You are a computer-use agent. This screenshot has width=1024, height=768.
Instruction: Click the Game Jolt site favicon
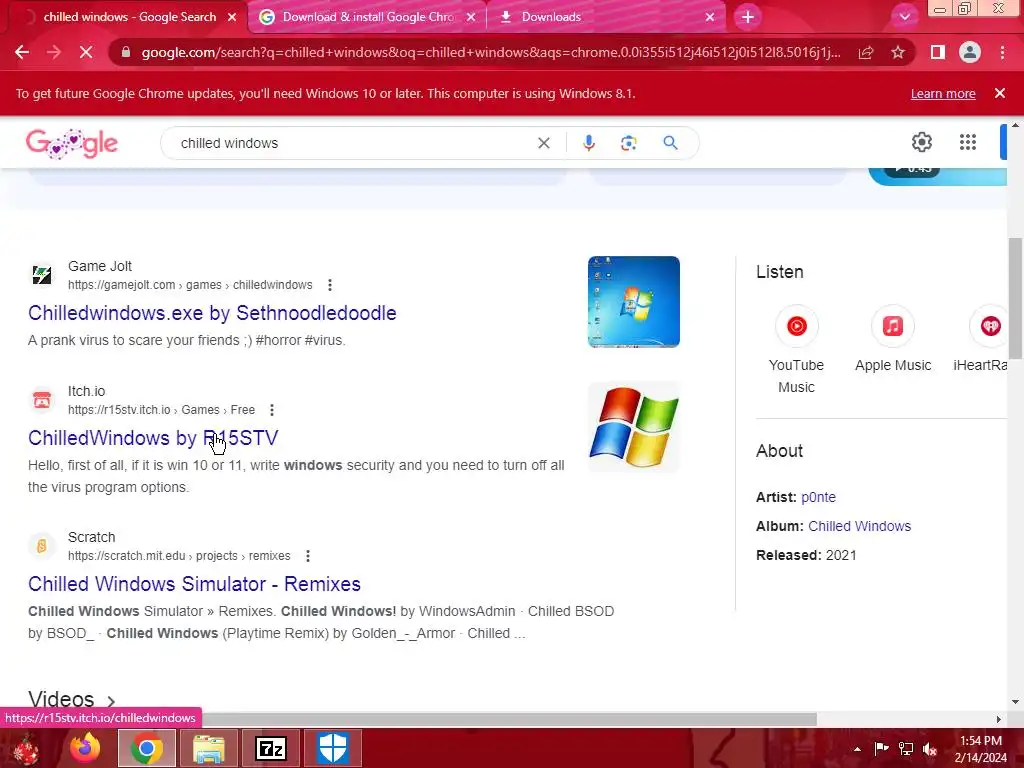click(42, 275)
